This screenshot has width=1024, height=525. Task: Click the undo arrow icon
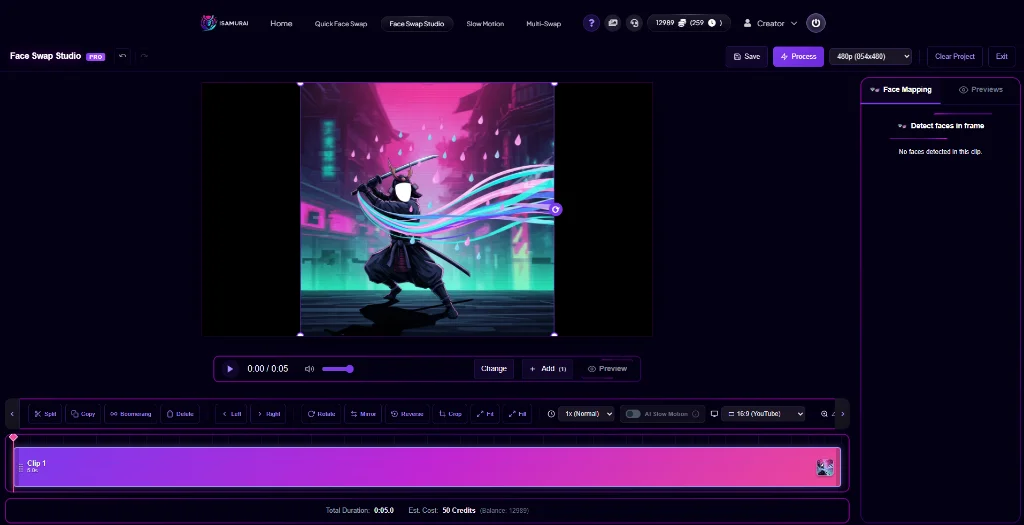(122, 56)
